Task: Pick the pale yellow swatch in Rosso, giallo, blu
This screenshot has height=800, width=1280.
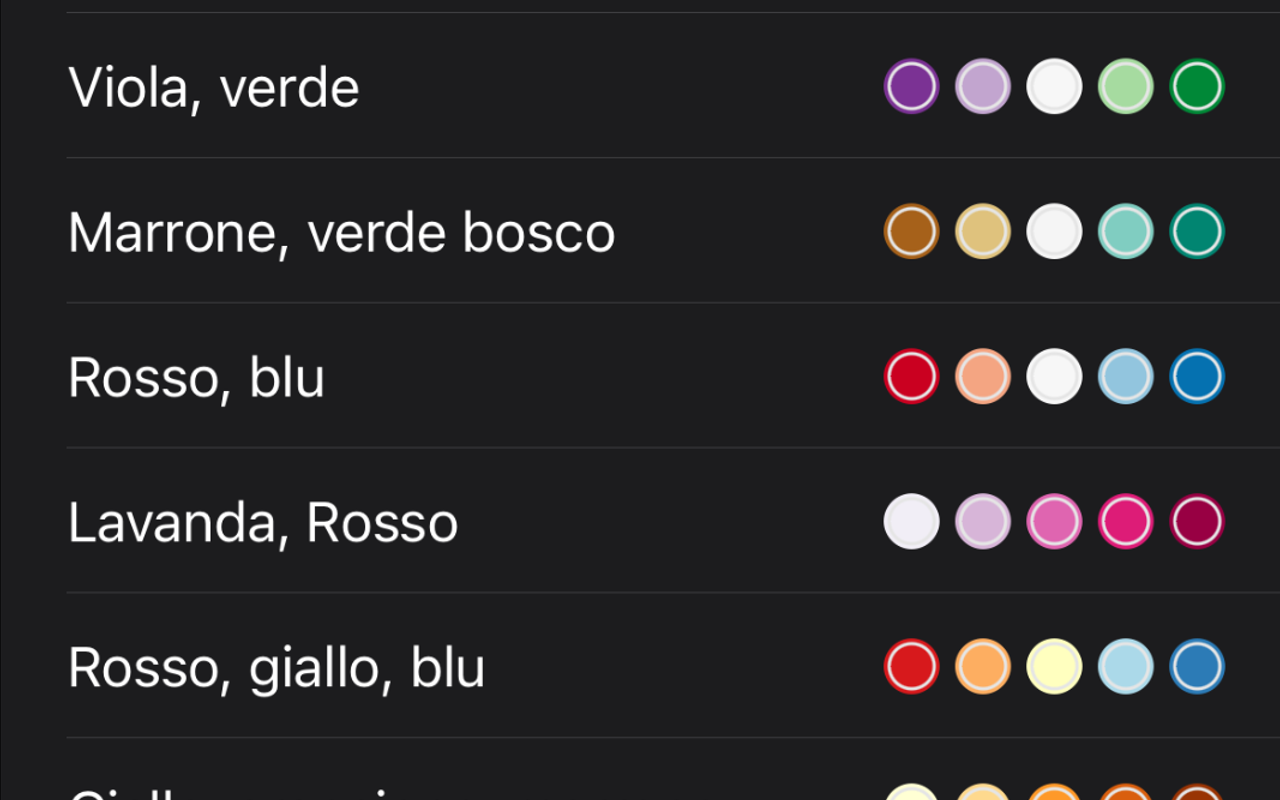Action: point(1053,667)
